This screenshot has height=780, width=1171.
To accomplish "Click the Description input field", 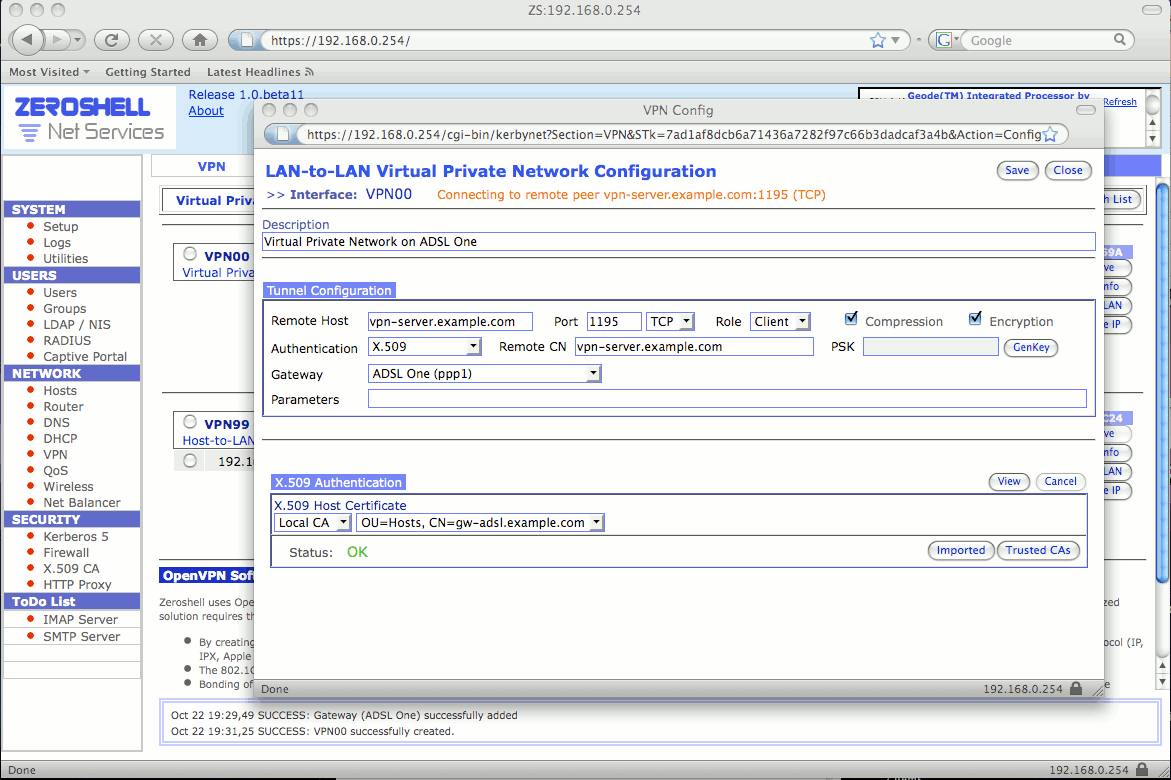I will coord(679,241).
